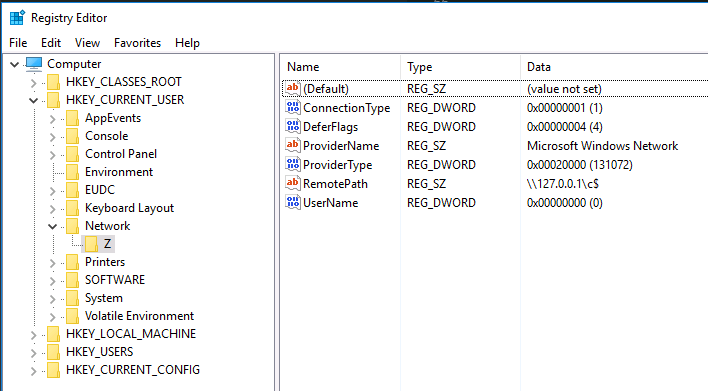
Task: Click the ProviderType DWORD icon
Action: pyautogui.click(x=293, y=164)
